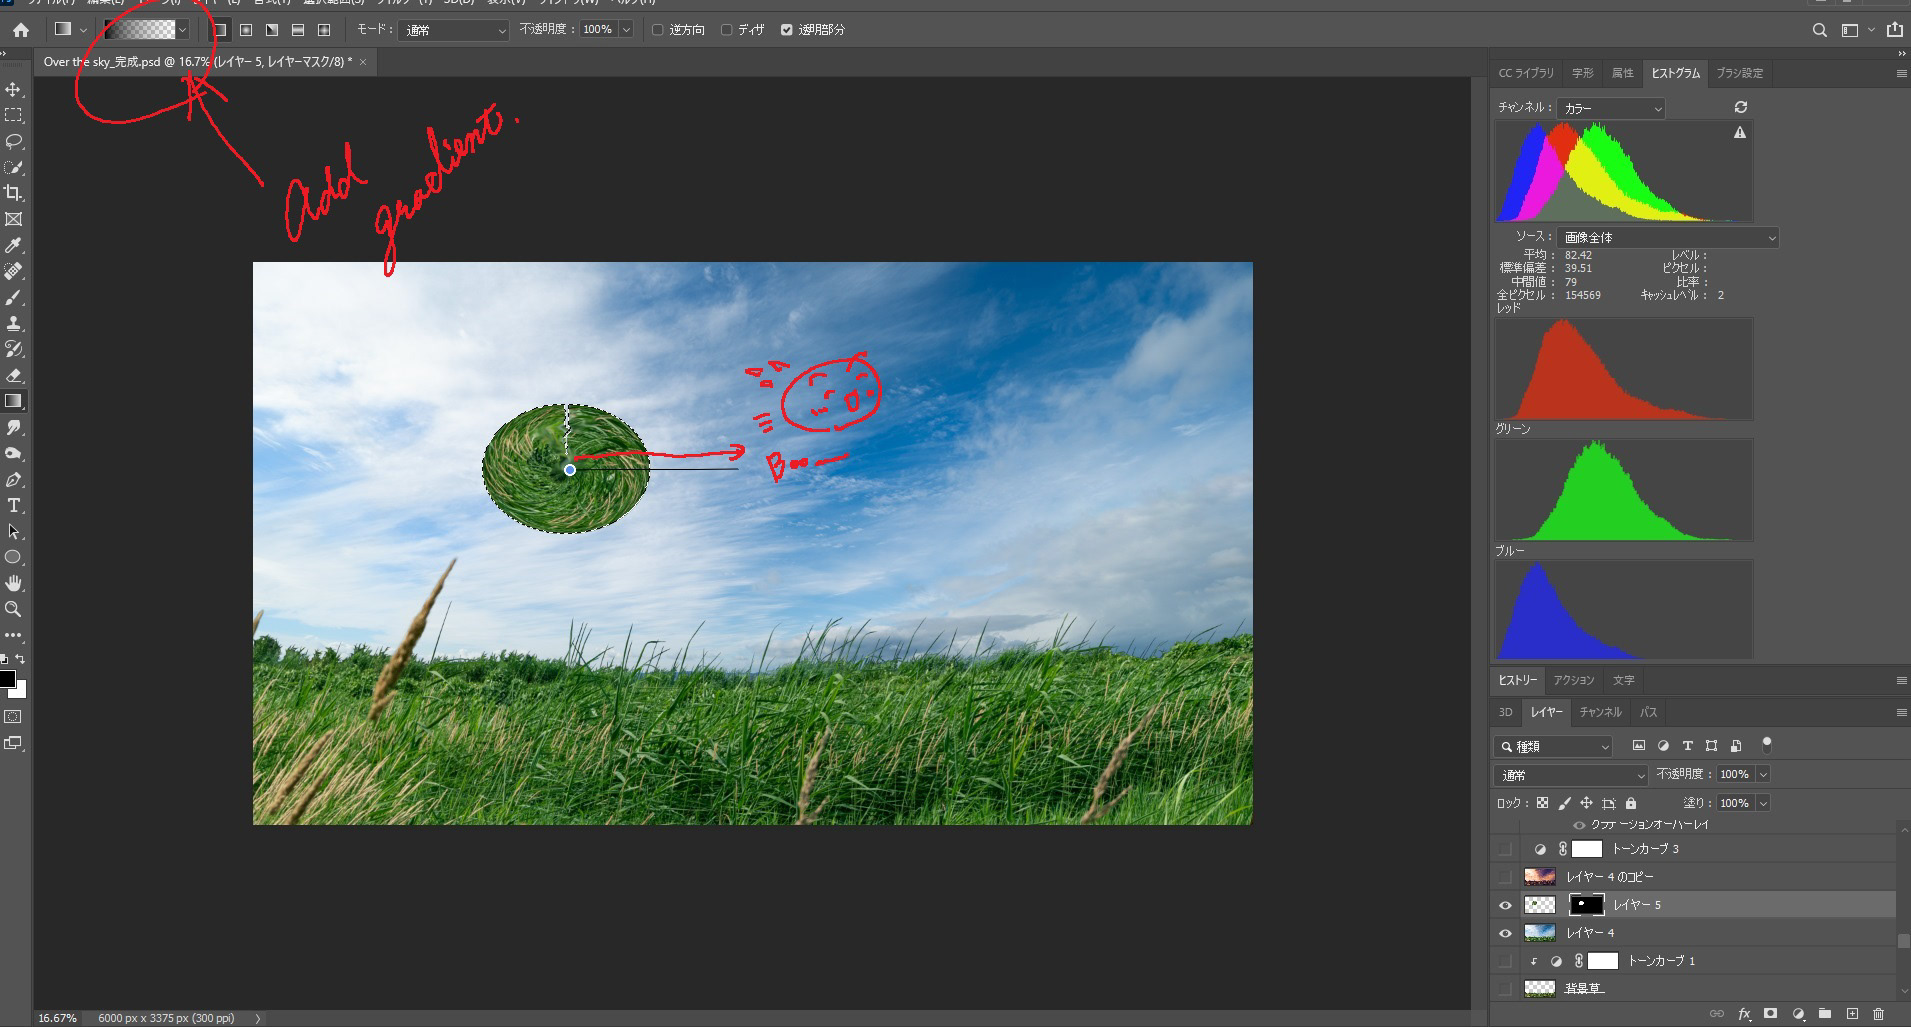Open the チャンネル dropdown in histogram panel
The width and height of the screenshot is (1911, 1027).
pos(1610,108)
